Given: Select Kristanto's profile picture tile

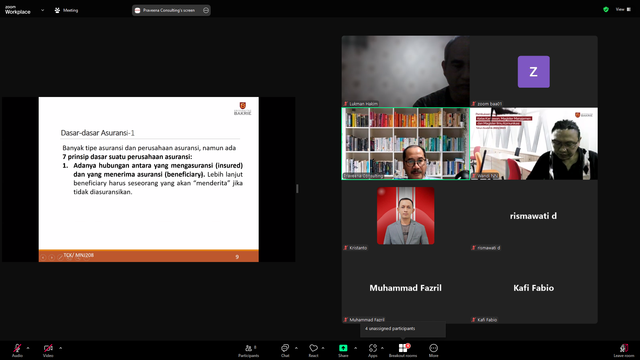Looking at the screenshot, I should pos(406,216).
